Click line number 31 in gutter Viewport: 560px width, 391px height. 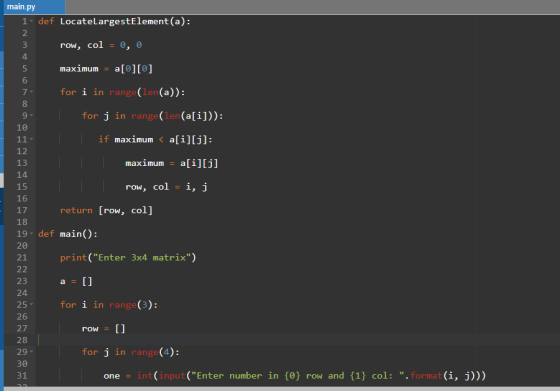pyautogui.click(x=22, y=376)
